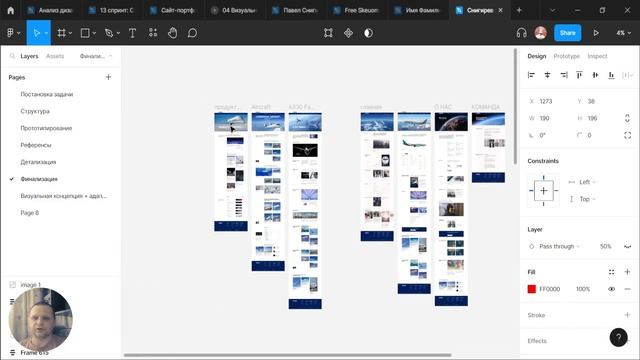Align selection to the right

click(564, 75)
